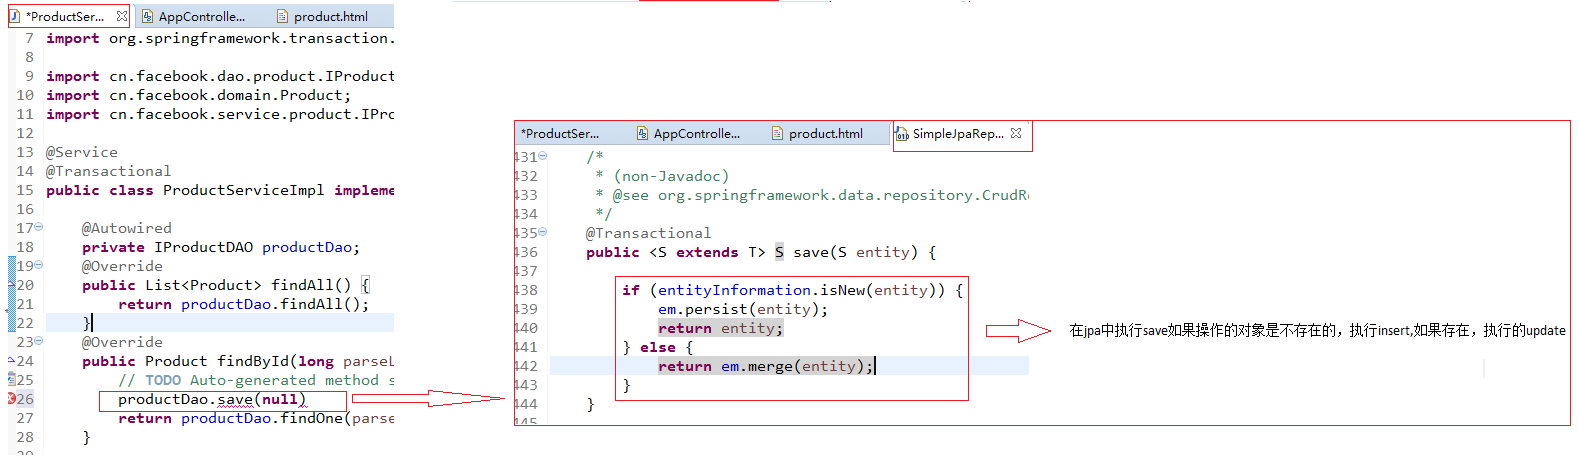This screenshot has width=1578, height=456.
Task: Click 'import cn.facebook.service.product' on line 11
Action: 220,114
